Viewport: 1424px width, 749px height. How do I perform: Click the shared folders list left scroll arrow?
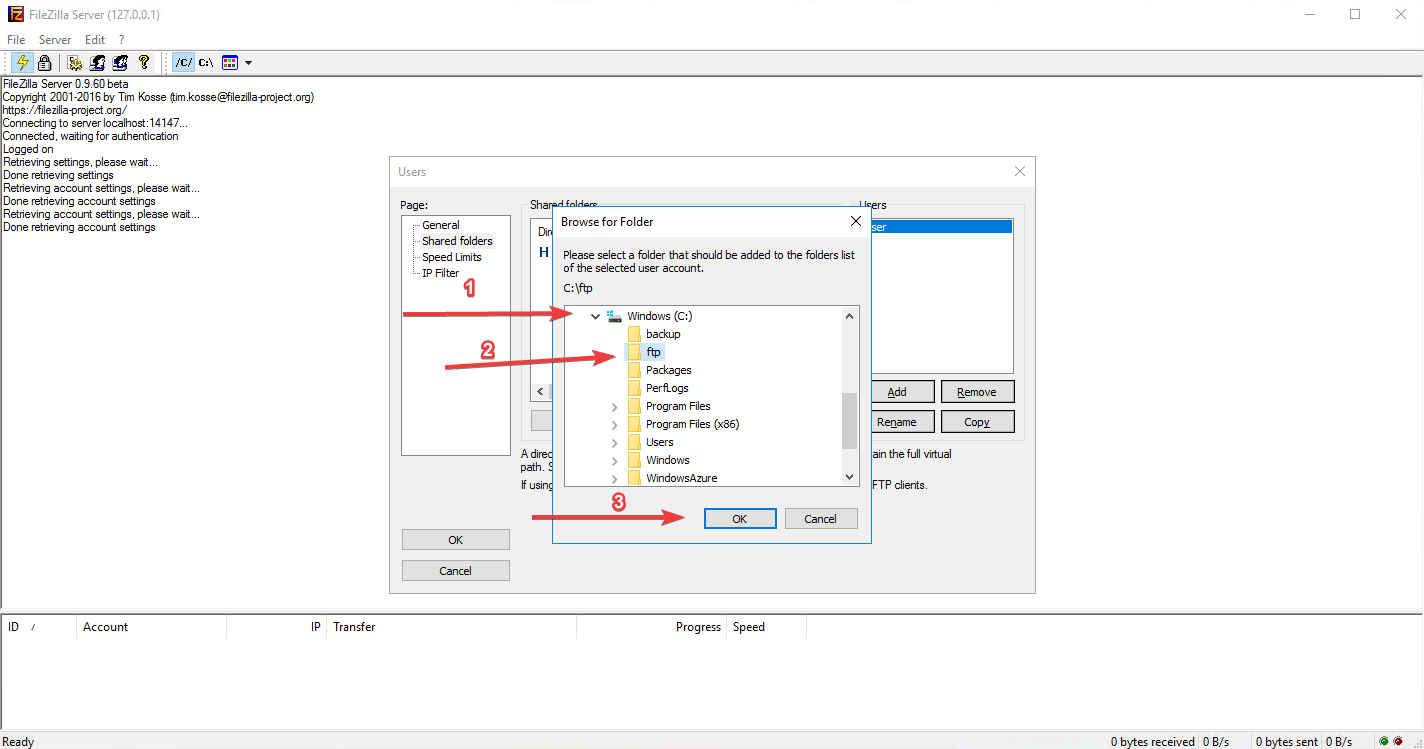[x=541, y=392]
